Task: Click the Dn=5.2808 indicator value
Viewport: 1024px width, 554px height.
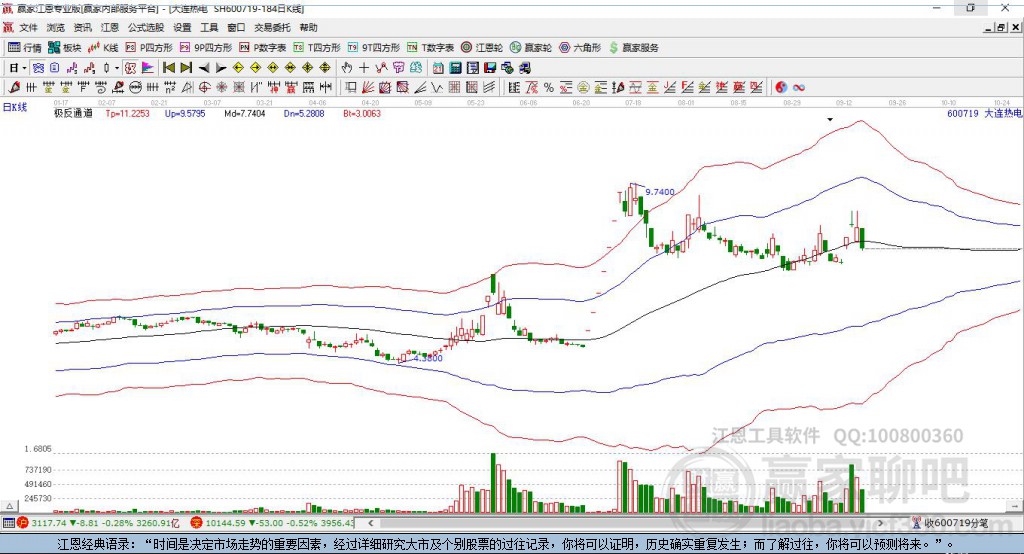Action: pos(304,114)
